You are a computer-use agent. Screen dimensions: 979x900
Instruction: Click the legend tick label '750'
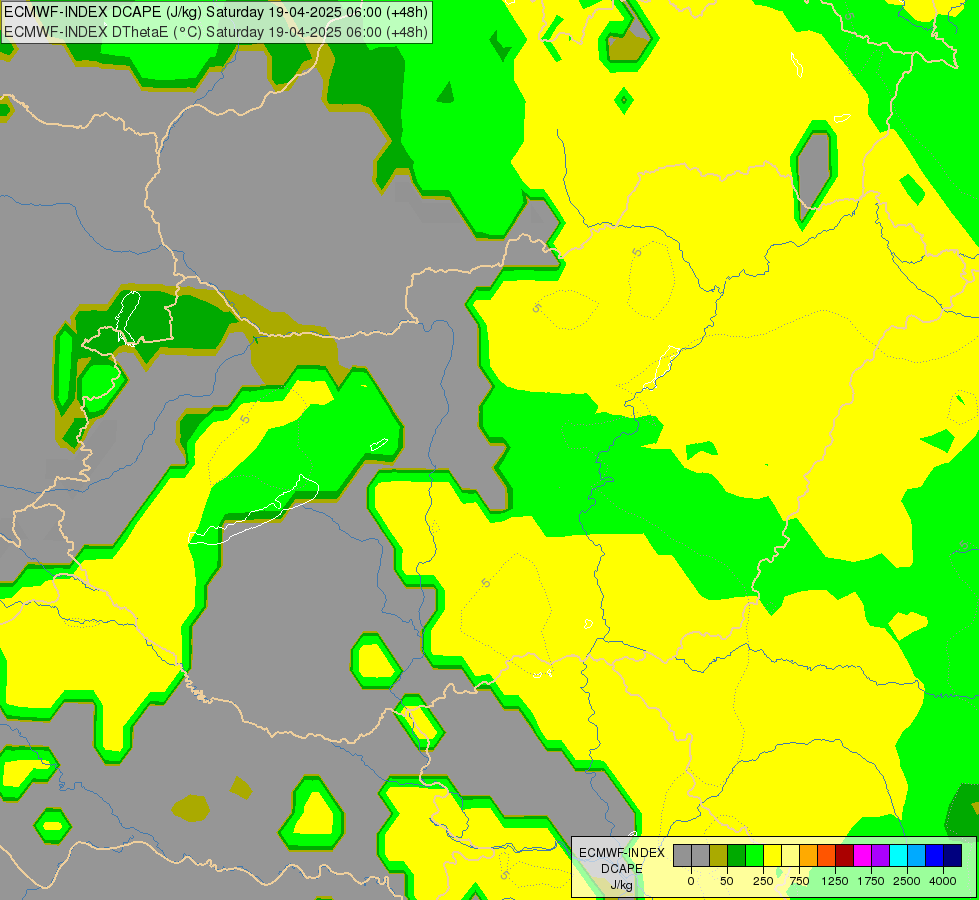click(799, 881)
